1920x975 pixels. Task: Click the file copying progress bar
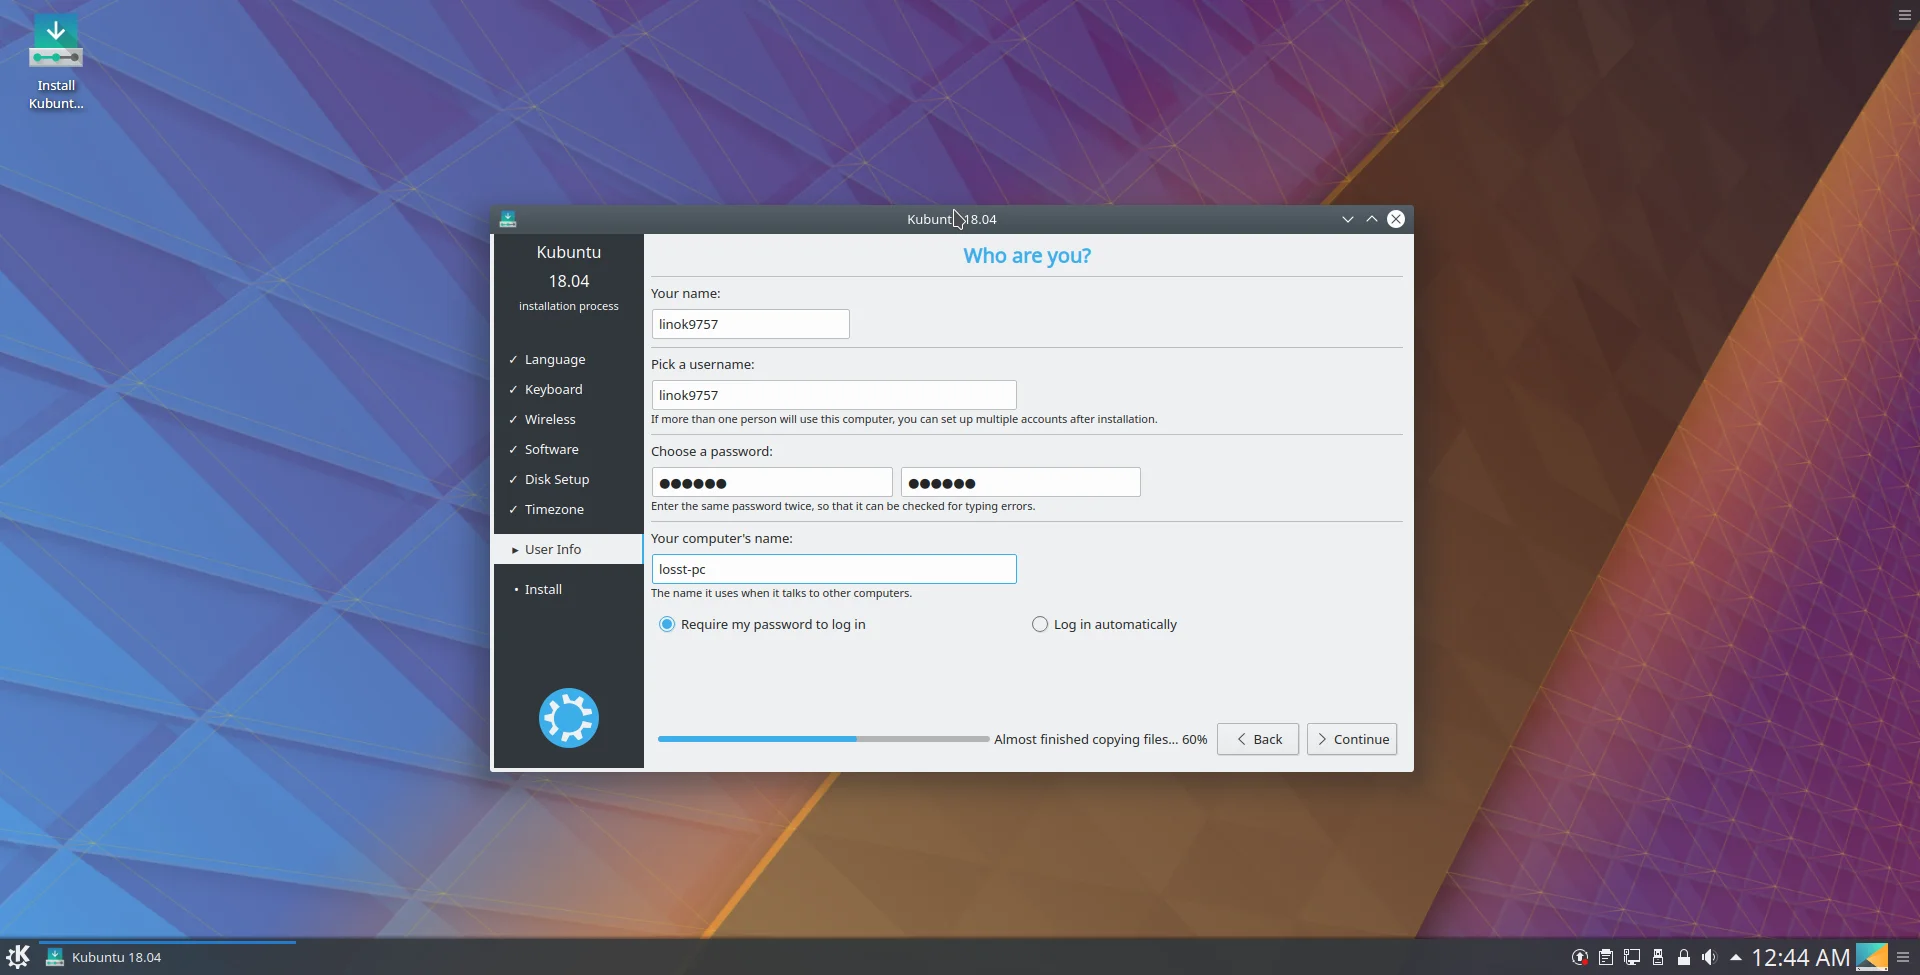coord(823,739)
